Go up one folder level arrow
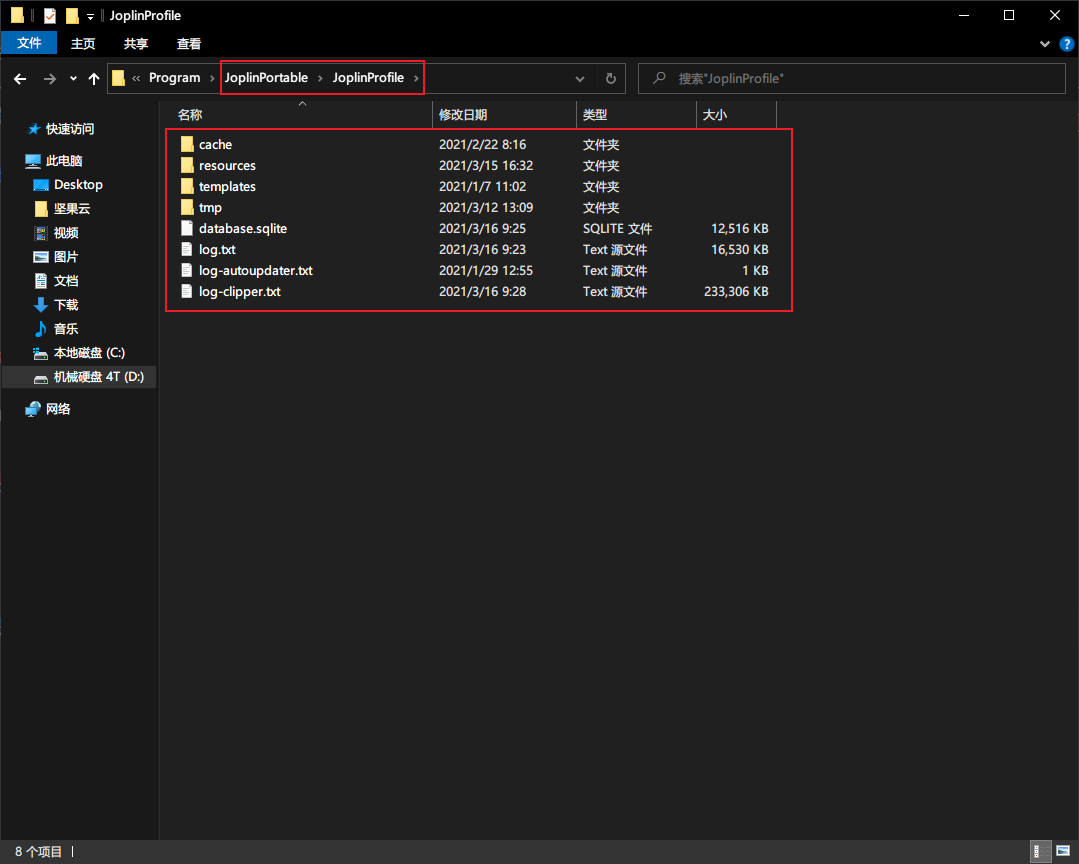 click(94, 79)
